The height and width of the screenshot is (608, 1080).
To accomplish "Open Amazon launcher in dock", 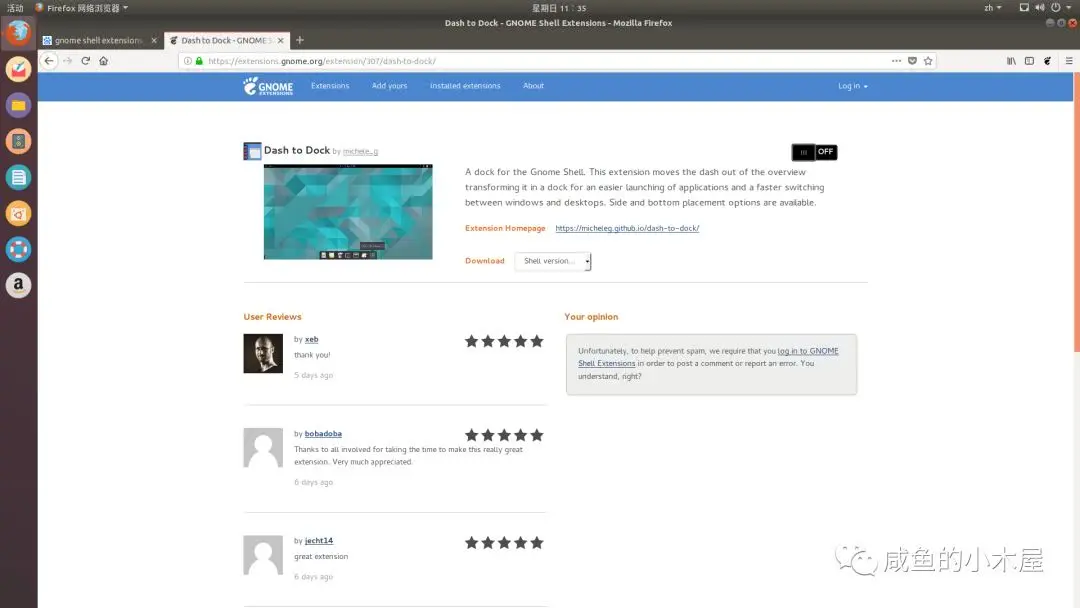I will [19, 285].
